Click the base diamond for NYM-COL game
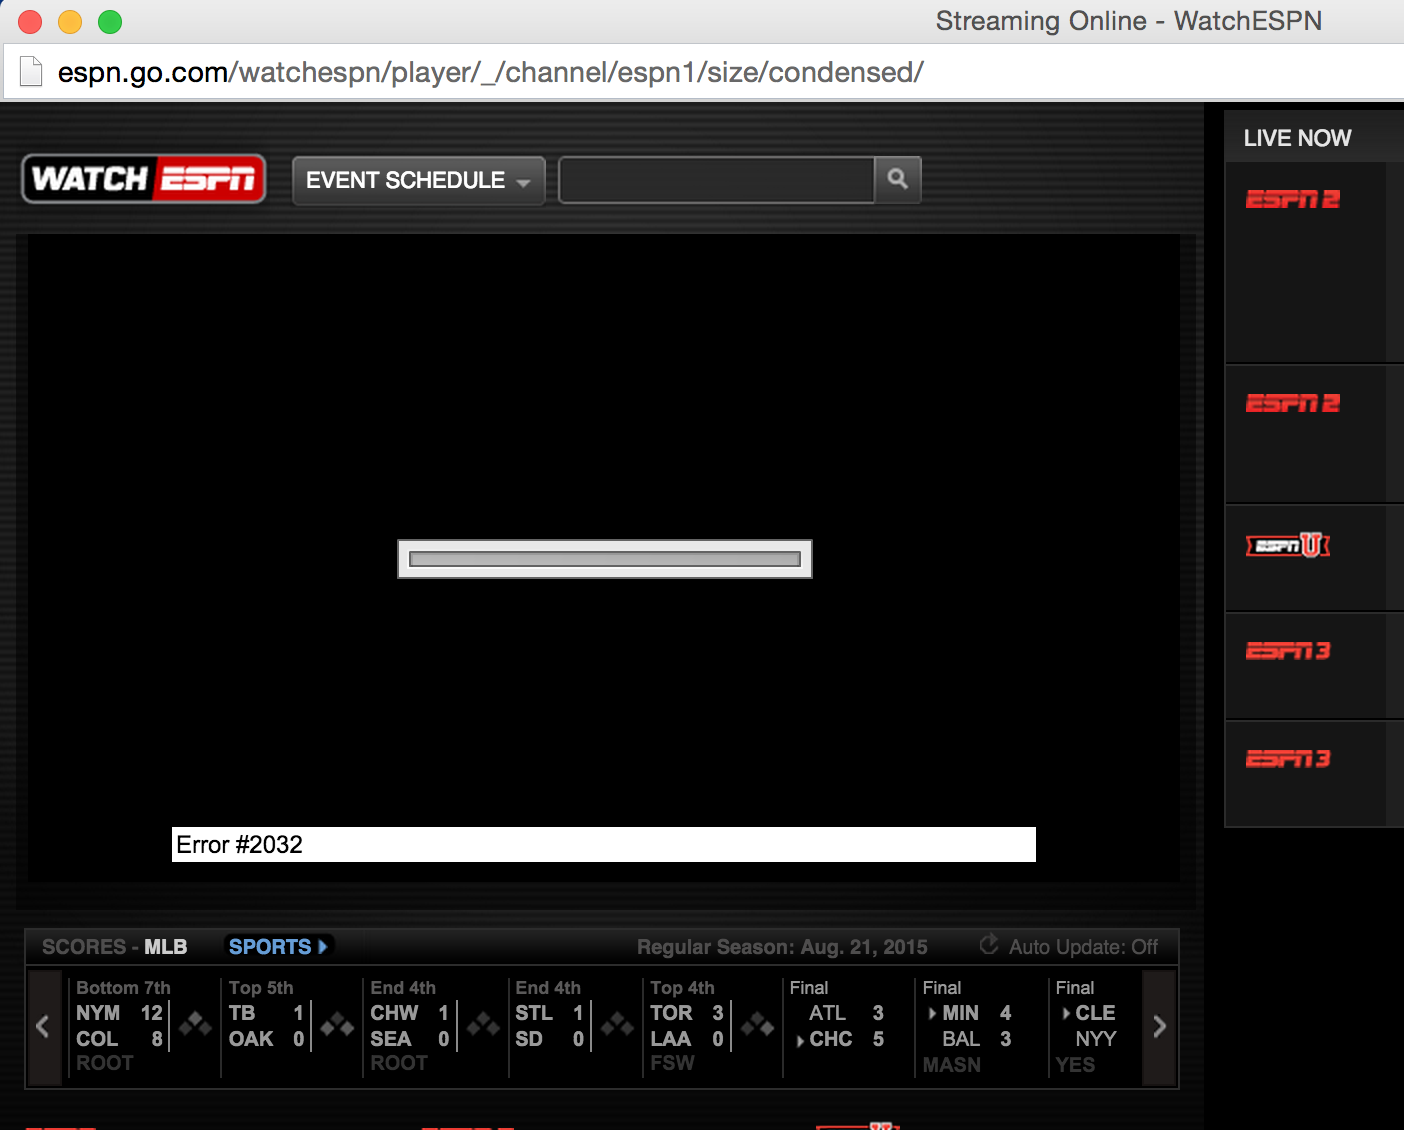Screen dimensions: 1404x1130 click(x=195, y=1024)
